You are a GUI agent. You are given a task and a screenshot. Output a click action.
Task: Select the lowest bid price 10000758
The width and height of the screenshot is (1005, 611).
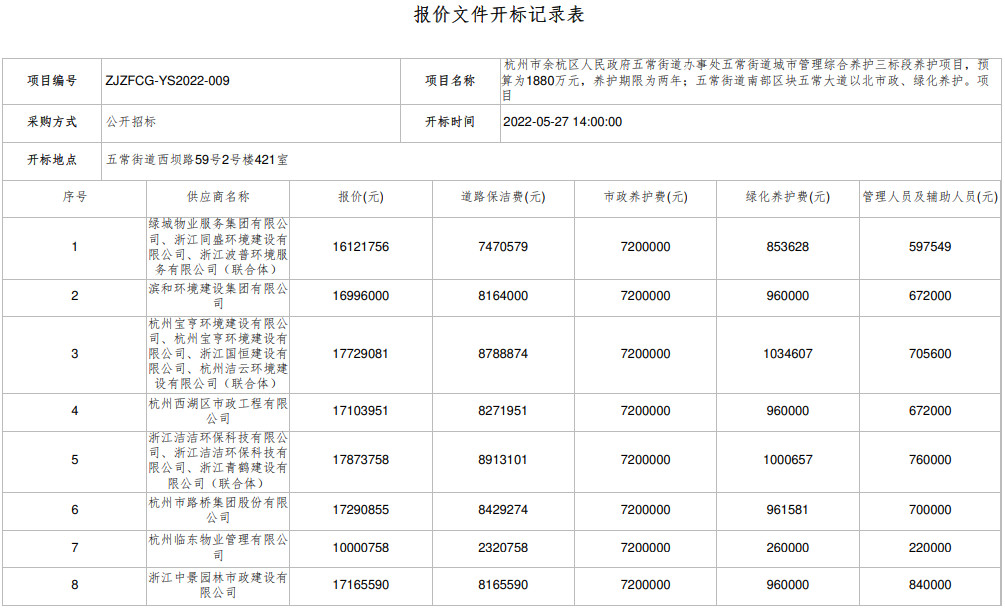[x=360, y=548]
